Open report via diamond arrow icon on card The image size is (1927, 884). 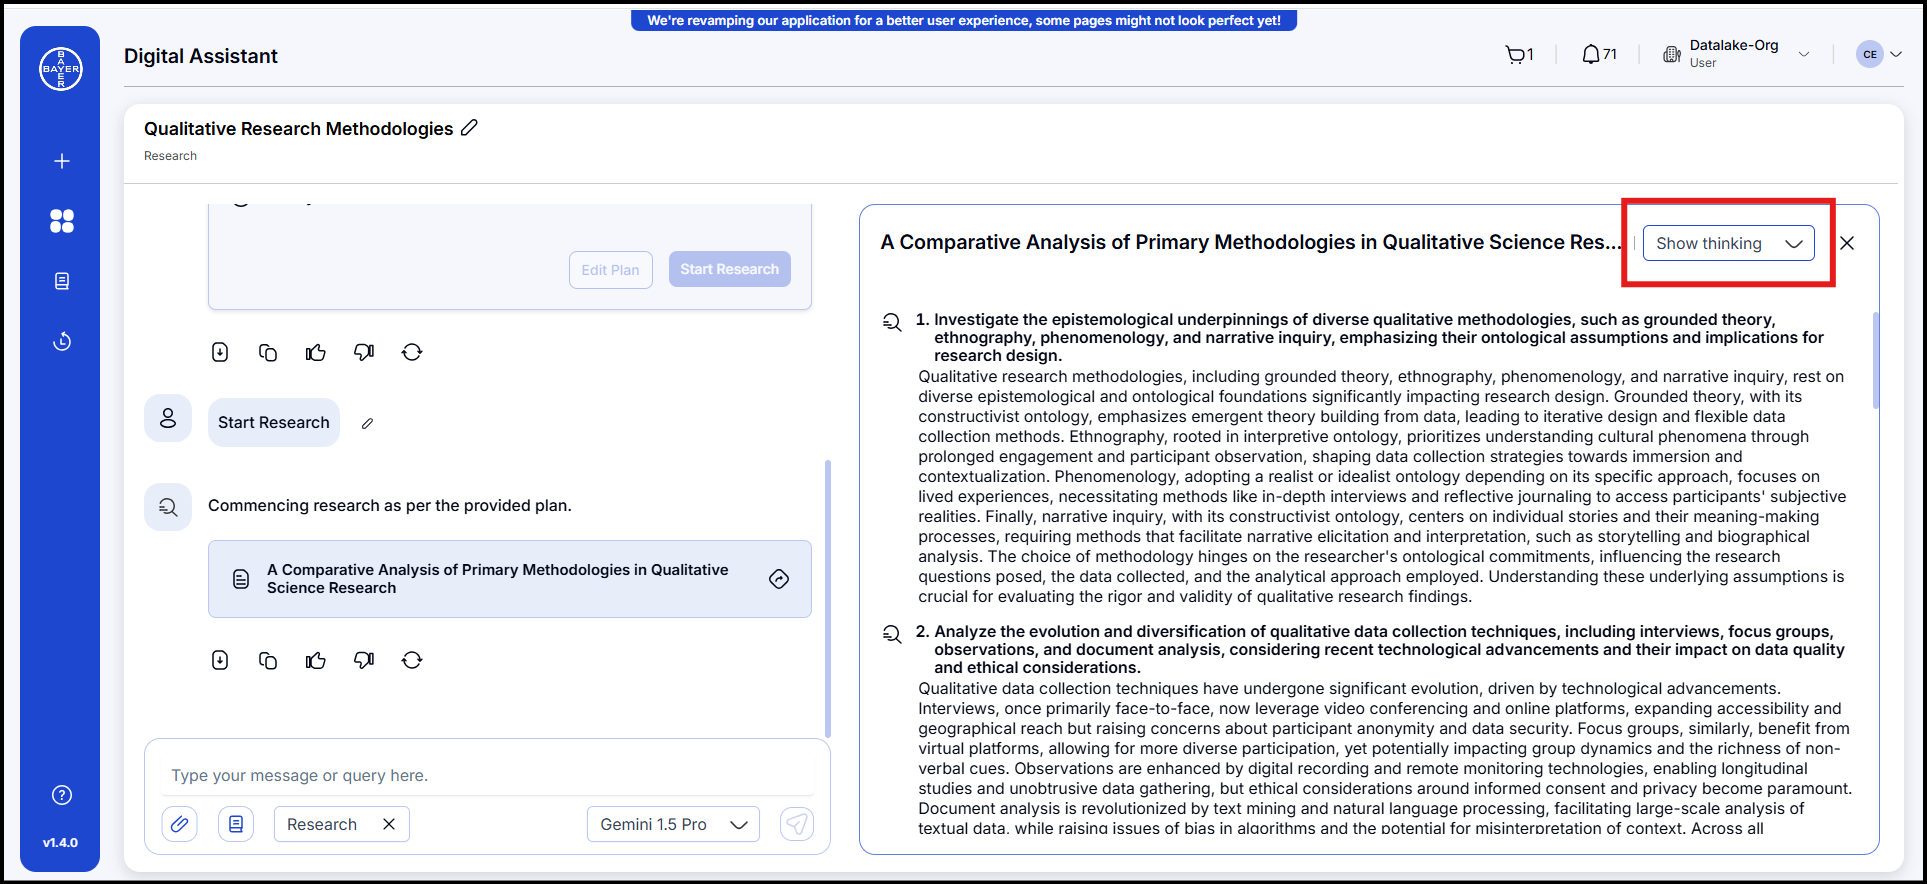coord(779,579)
